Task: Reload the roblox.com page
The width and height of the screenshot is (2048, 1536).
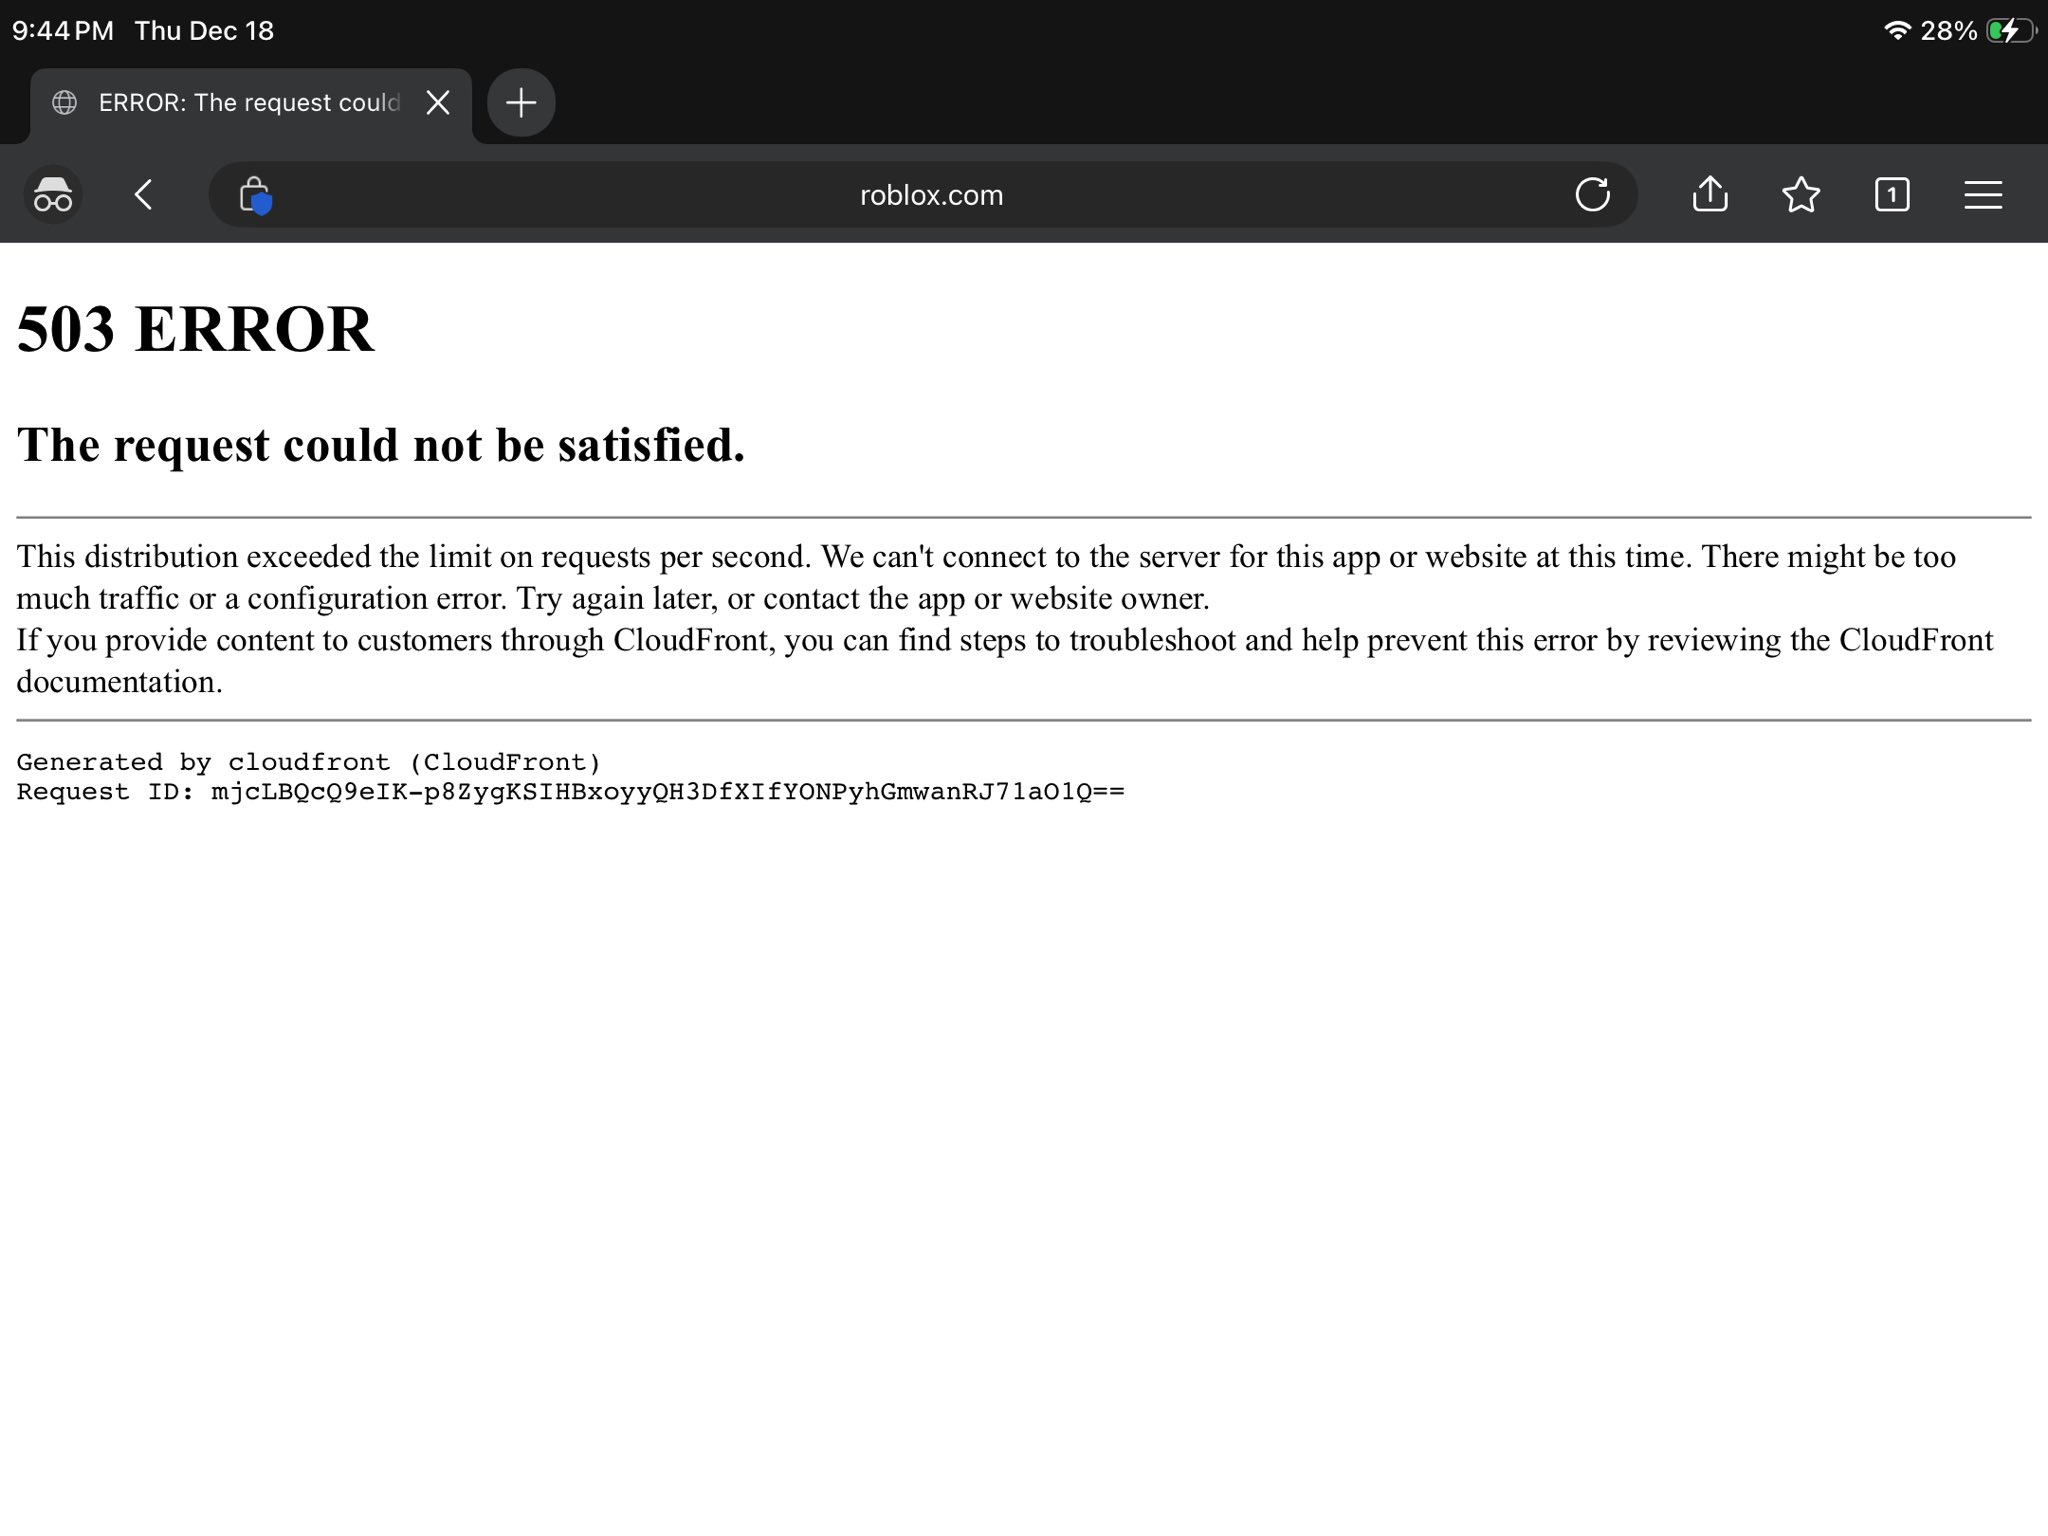Action: coord(1592,194)
